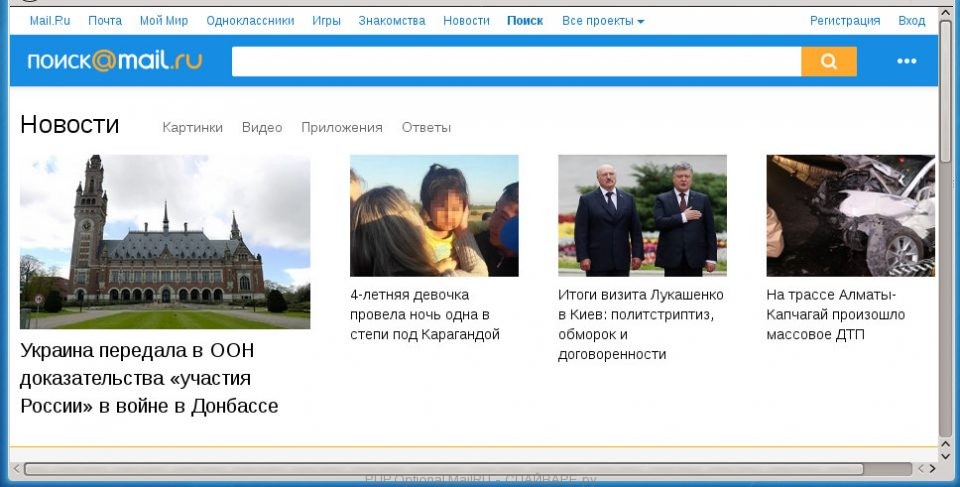This screenshot has width=960, height=487.
Task: Click the horizontal scrollbar at the bottom
Action: coord(443,469)
